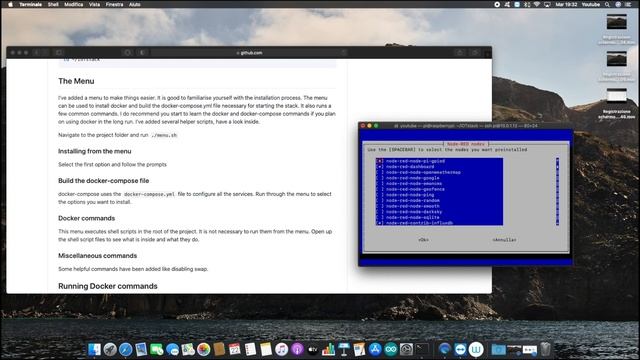
Task: Select the lowest screen recording desktop file
Action: coord(616,96)
